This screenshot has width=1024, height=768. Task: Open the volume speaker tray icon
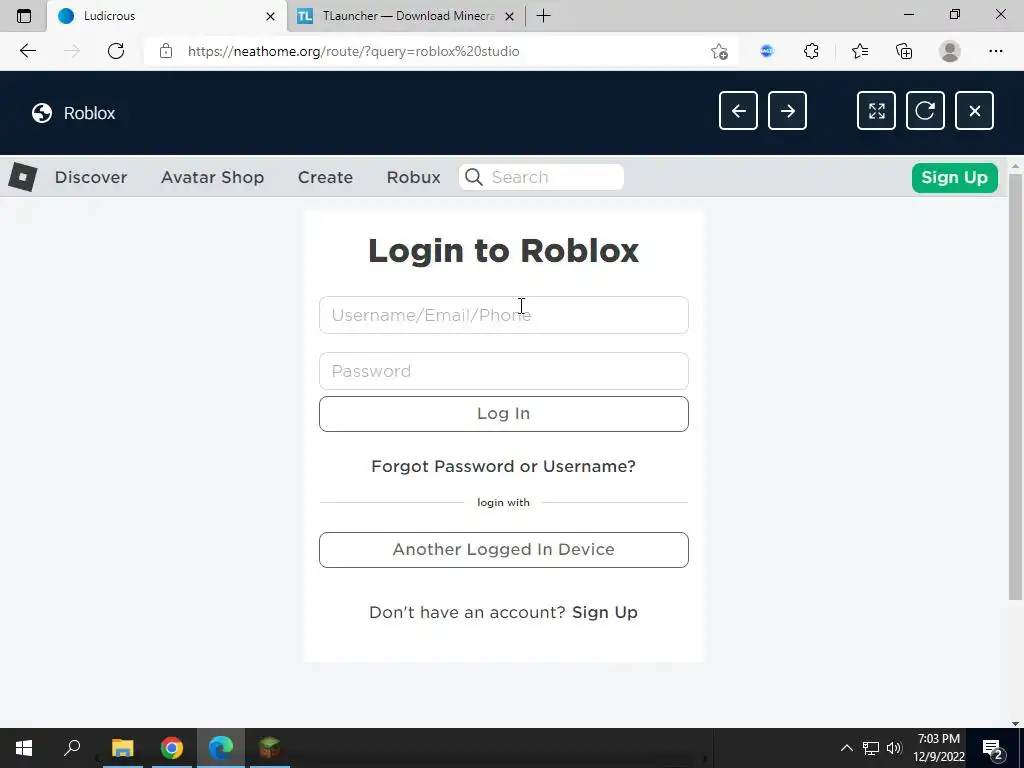click(x=894, y=748)
